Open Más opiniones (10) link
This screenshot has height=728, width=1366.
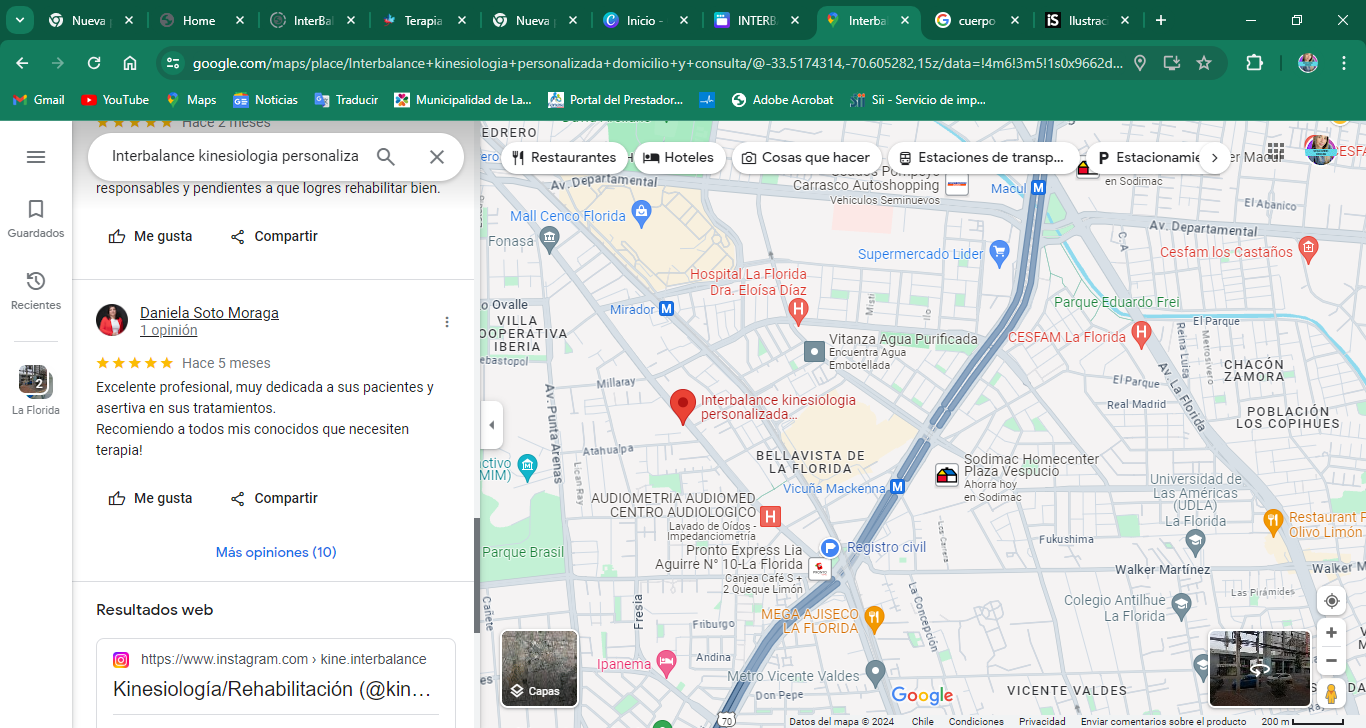click(276, 552)
